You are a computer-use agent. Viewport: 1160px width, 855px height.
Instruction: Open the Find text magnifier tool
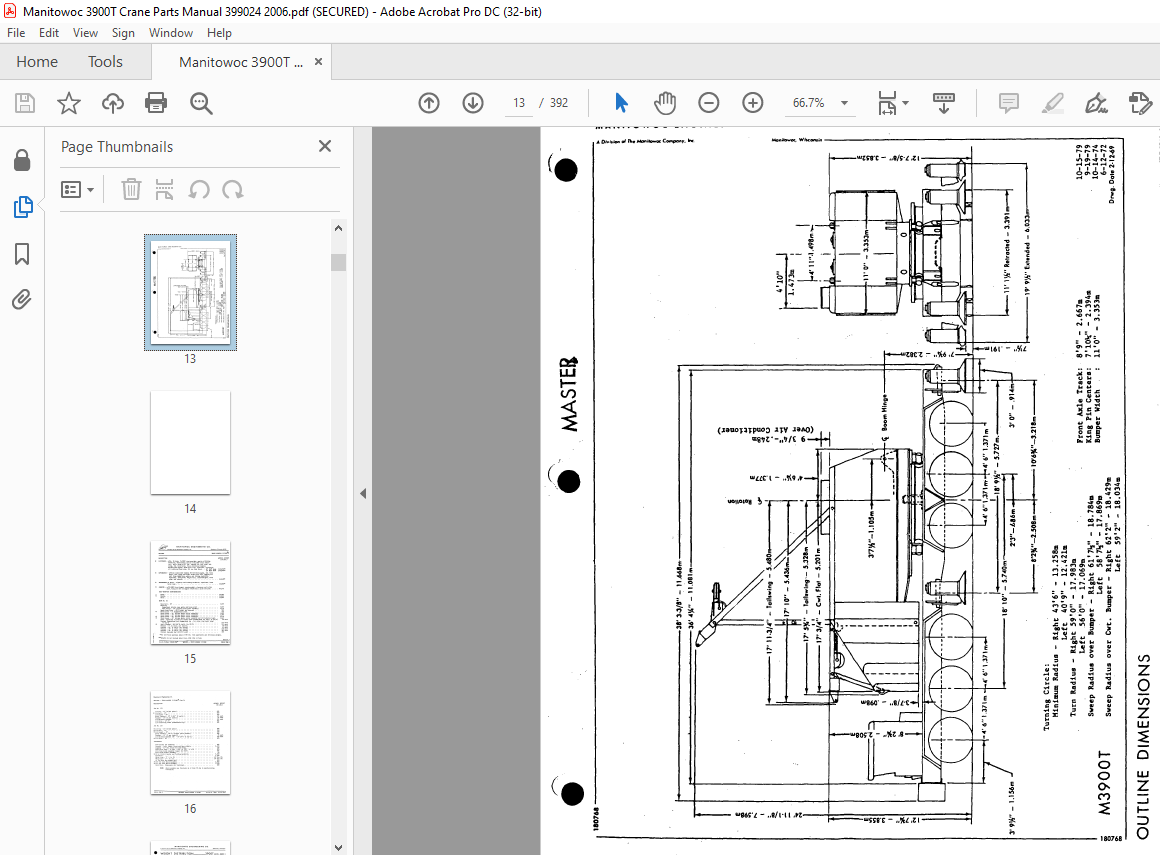[201, 104]
